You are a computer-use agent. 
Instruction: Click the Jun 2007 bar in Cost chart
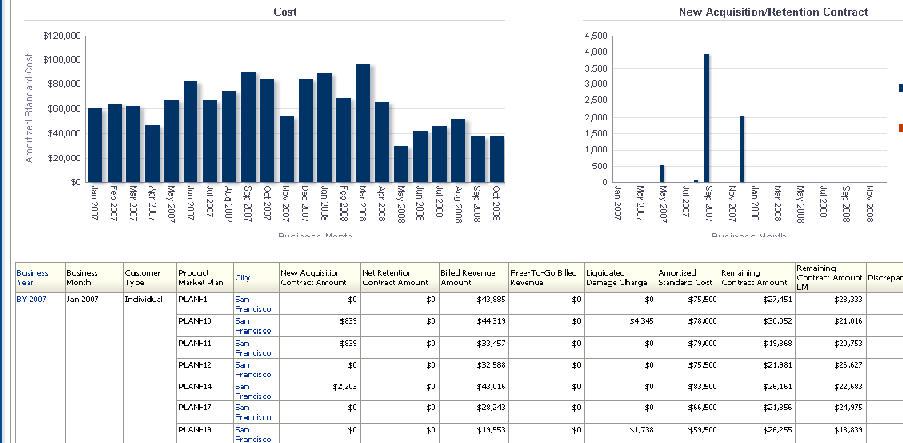pyautogui.click(x=191, y=132)
